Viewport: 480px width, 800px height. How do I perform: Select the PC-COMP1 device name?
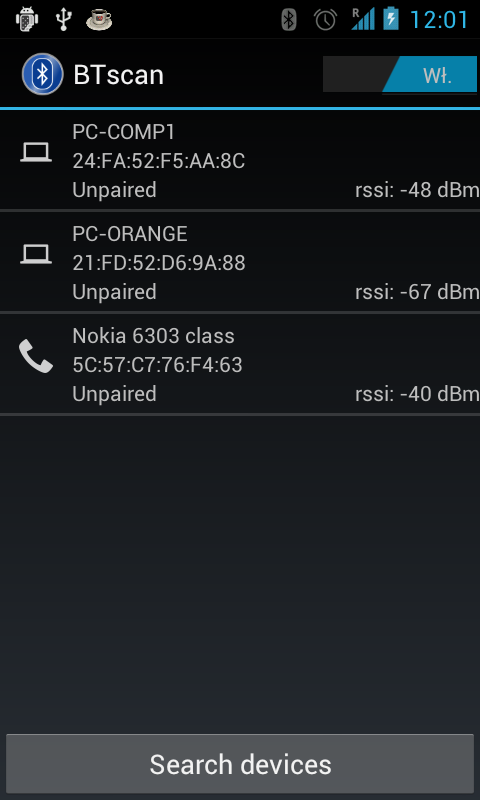[123, 132]
